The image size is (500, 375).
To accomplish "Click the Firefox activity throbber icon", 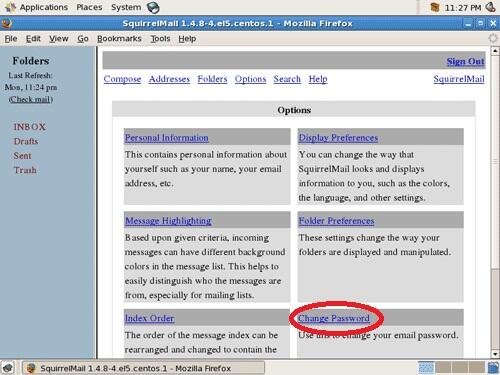I will (x=493, y=38).
